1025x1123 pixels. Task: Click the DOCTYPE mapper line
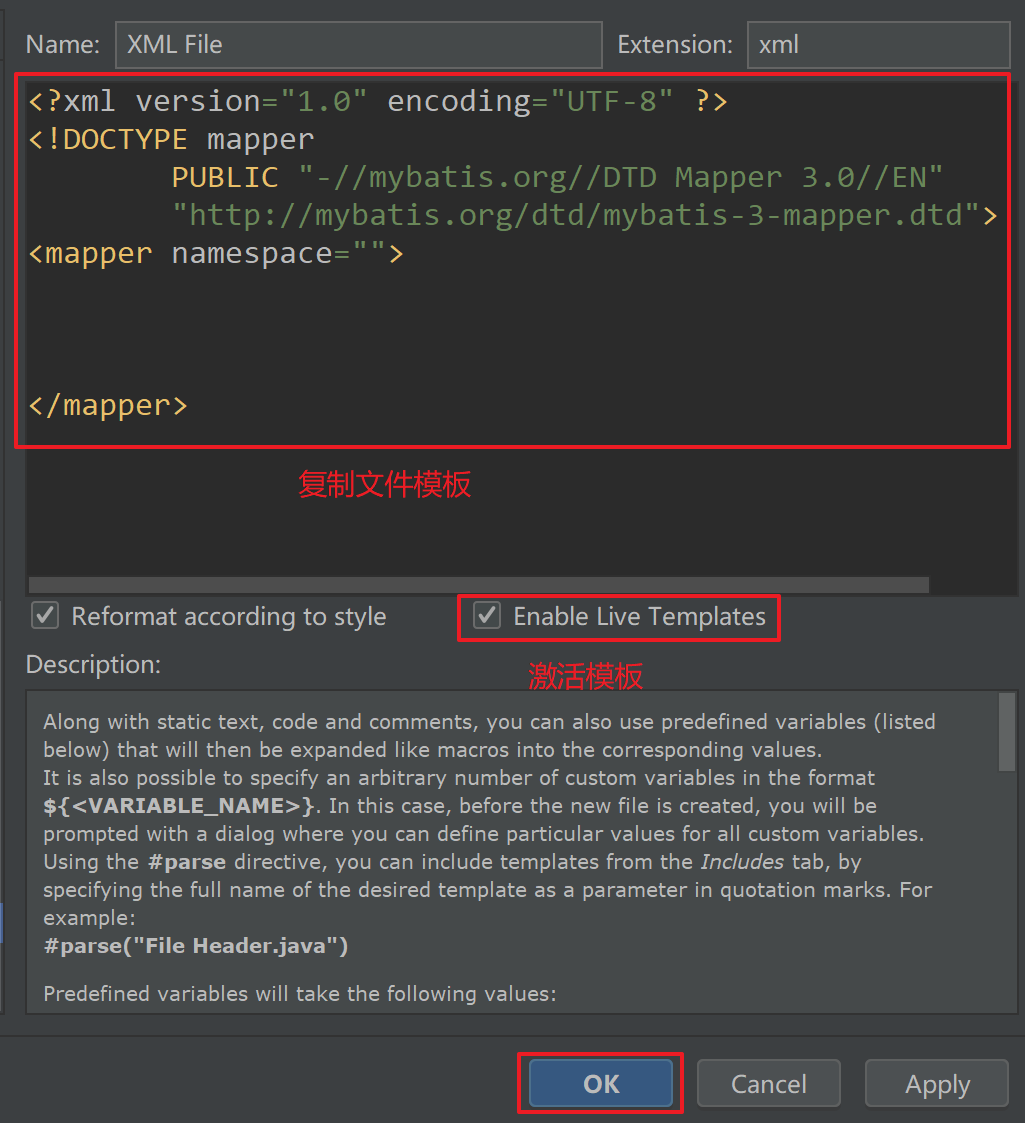pyautogui.click(x=171, y=139)
